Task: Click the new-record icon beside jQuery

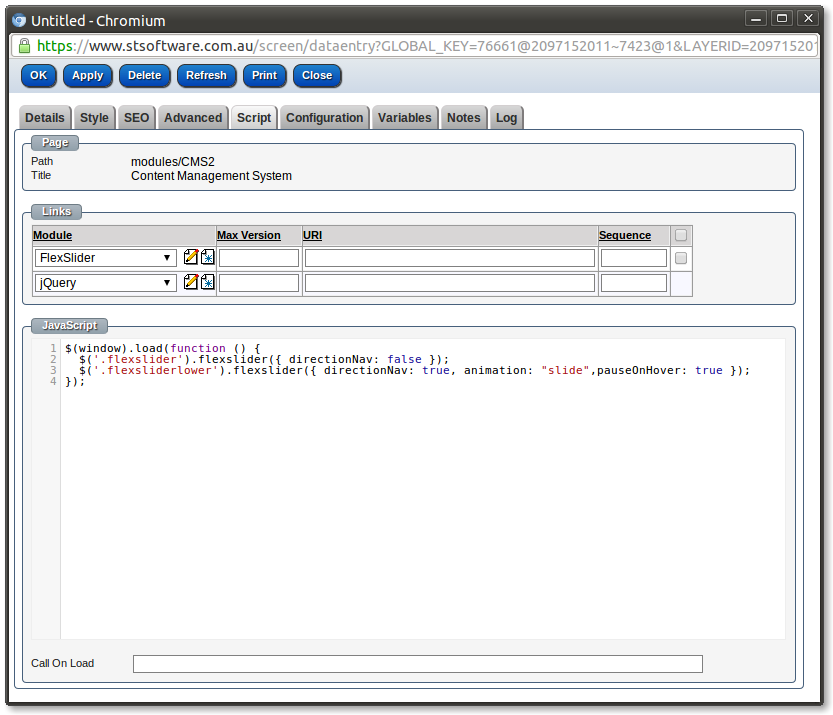Action: pyautogui.click(x=207, y=282)
